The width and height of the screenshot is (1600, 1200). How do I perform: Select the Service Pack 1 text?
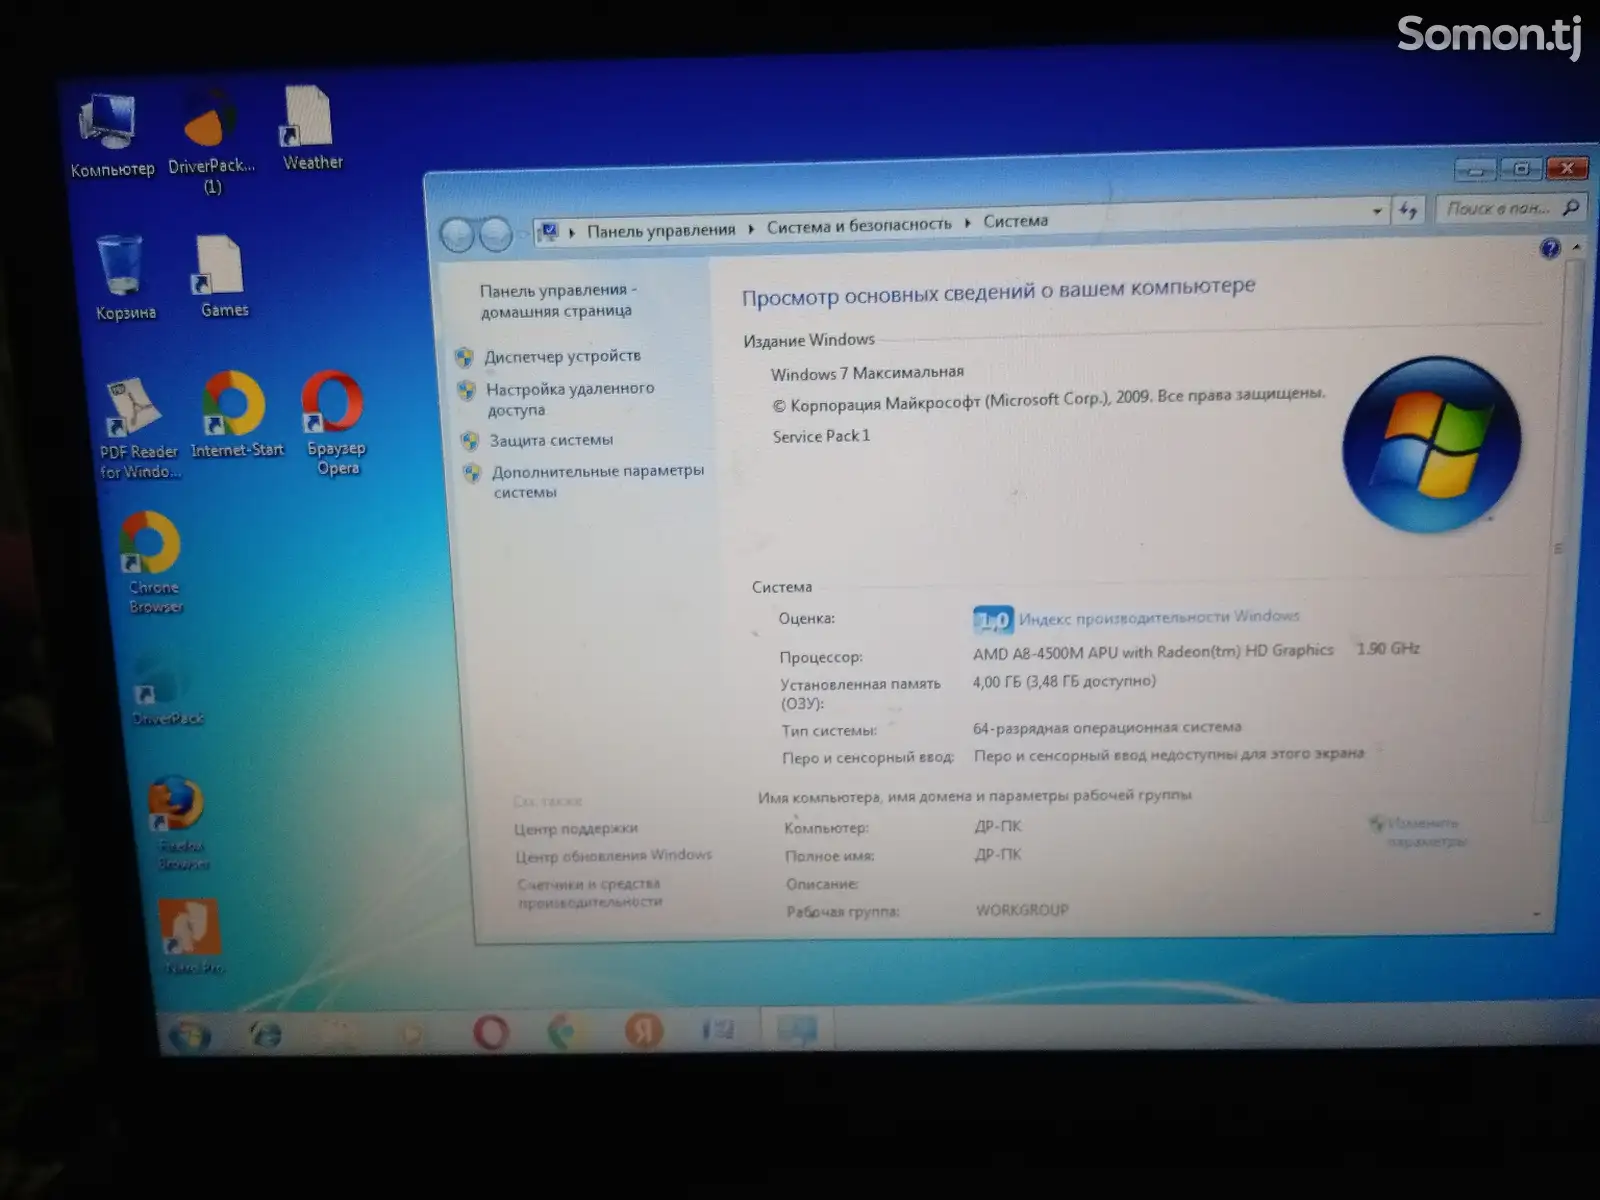click(821, 436)
